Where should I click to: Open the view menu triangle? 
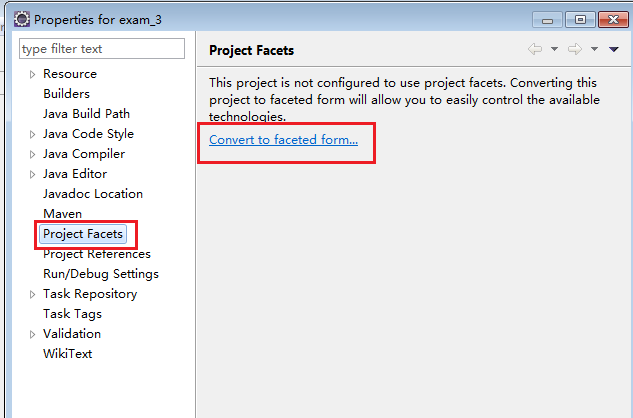point(614,49)
